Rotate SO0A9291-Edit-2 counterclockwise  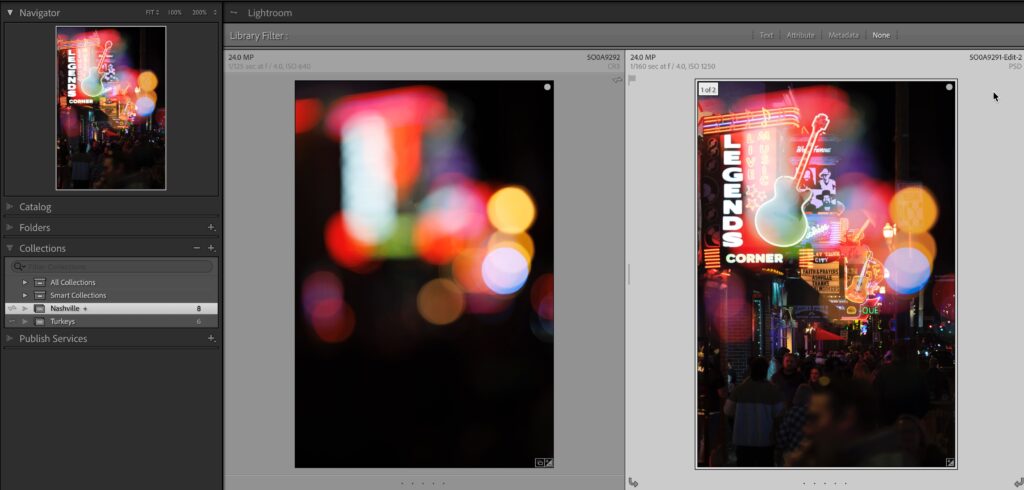coord(632,482)
